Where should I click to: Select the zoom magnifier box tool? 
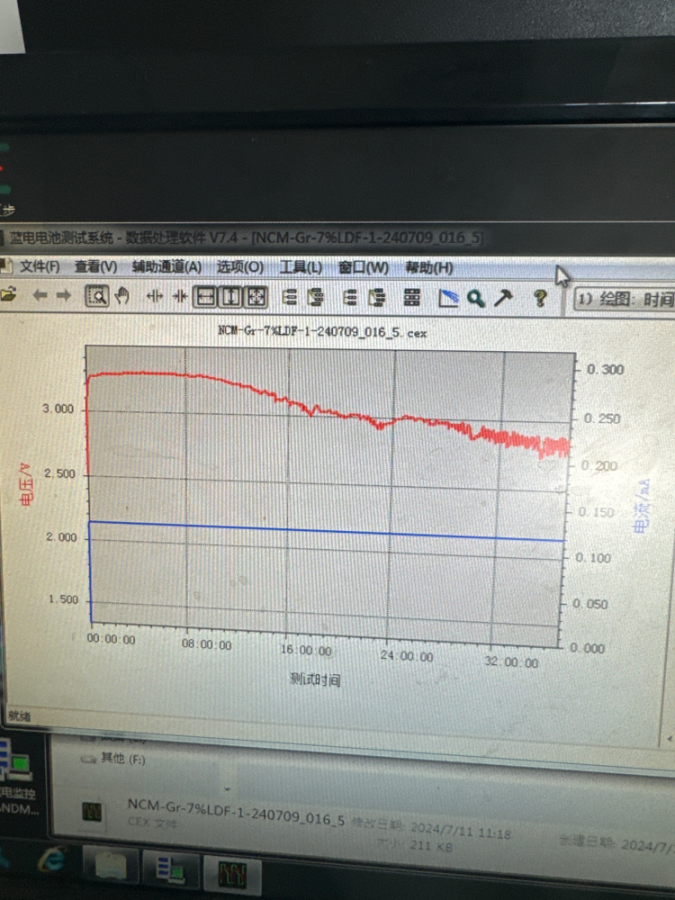point(97,296)
